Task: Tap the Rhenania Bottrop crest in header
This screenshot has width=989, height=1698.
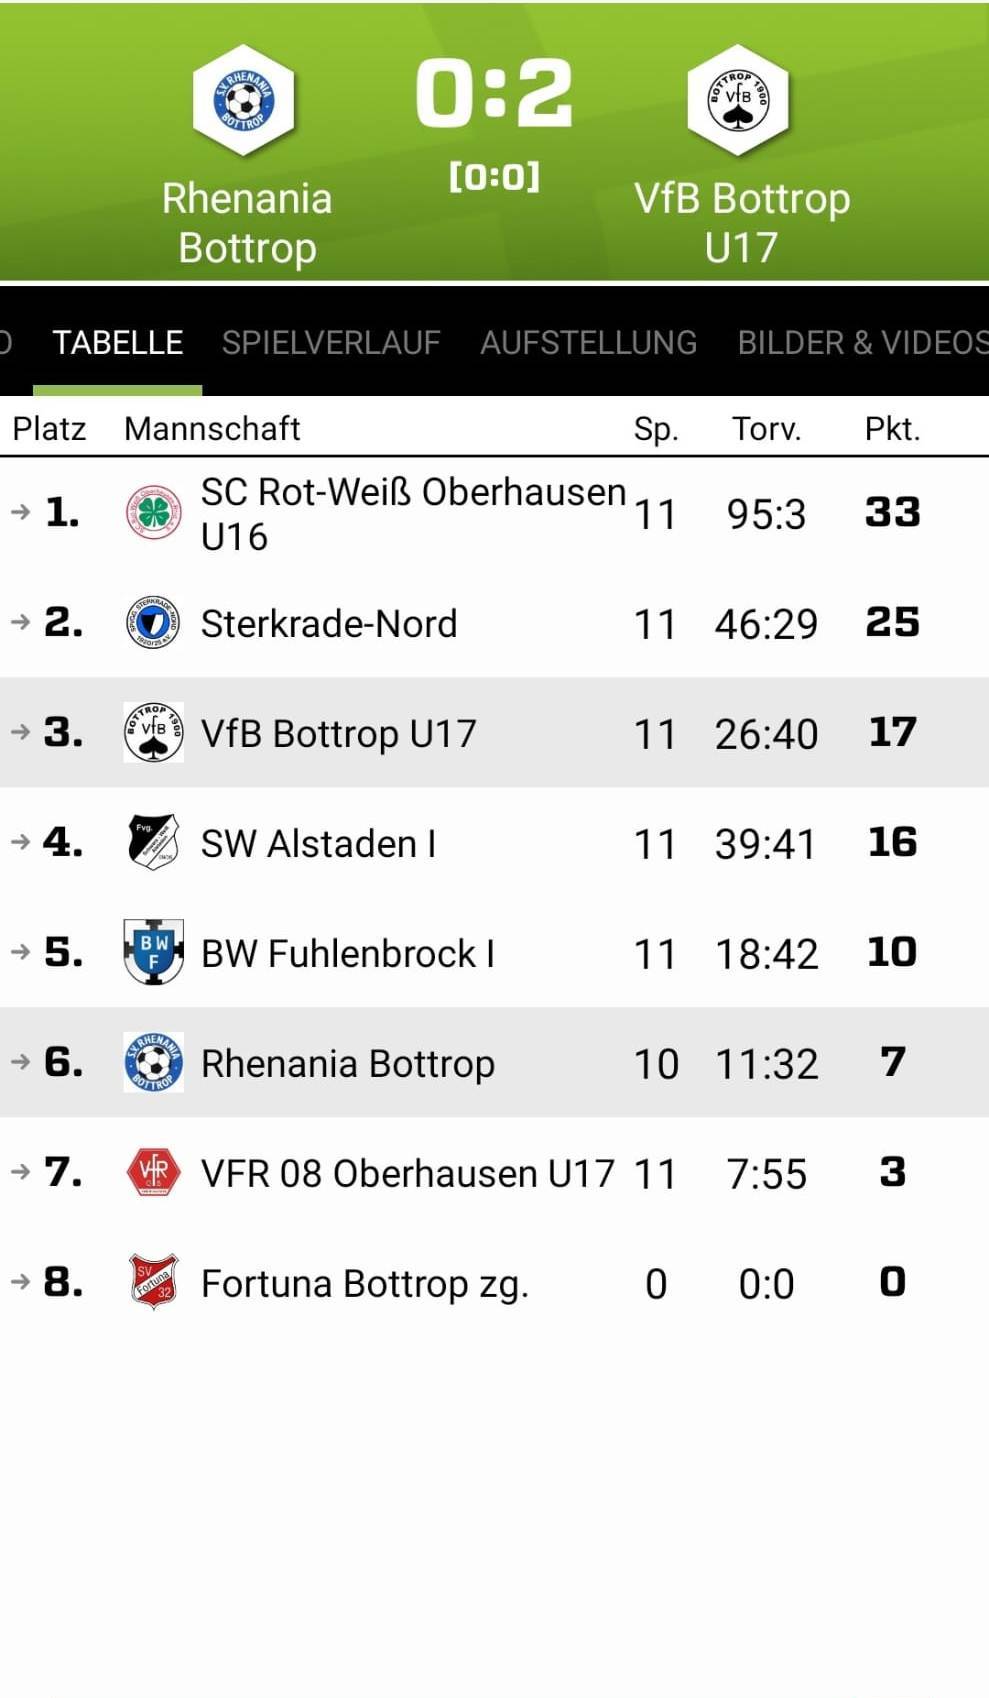Action: tap(243, 100)
